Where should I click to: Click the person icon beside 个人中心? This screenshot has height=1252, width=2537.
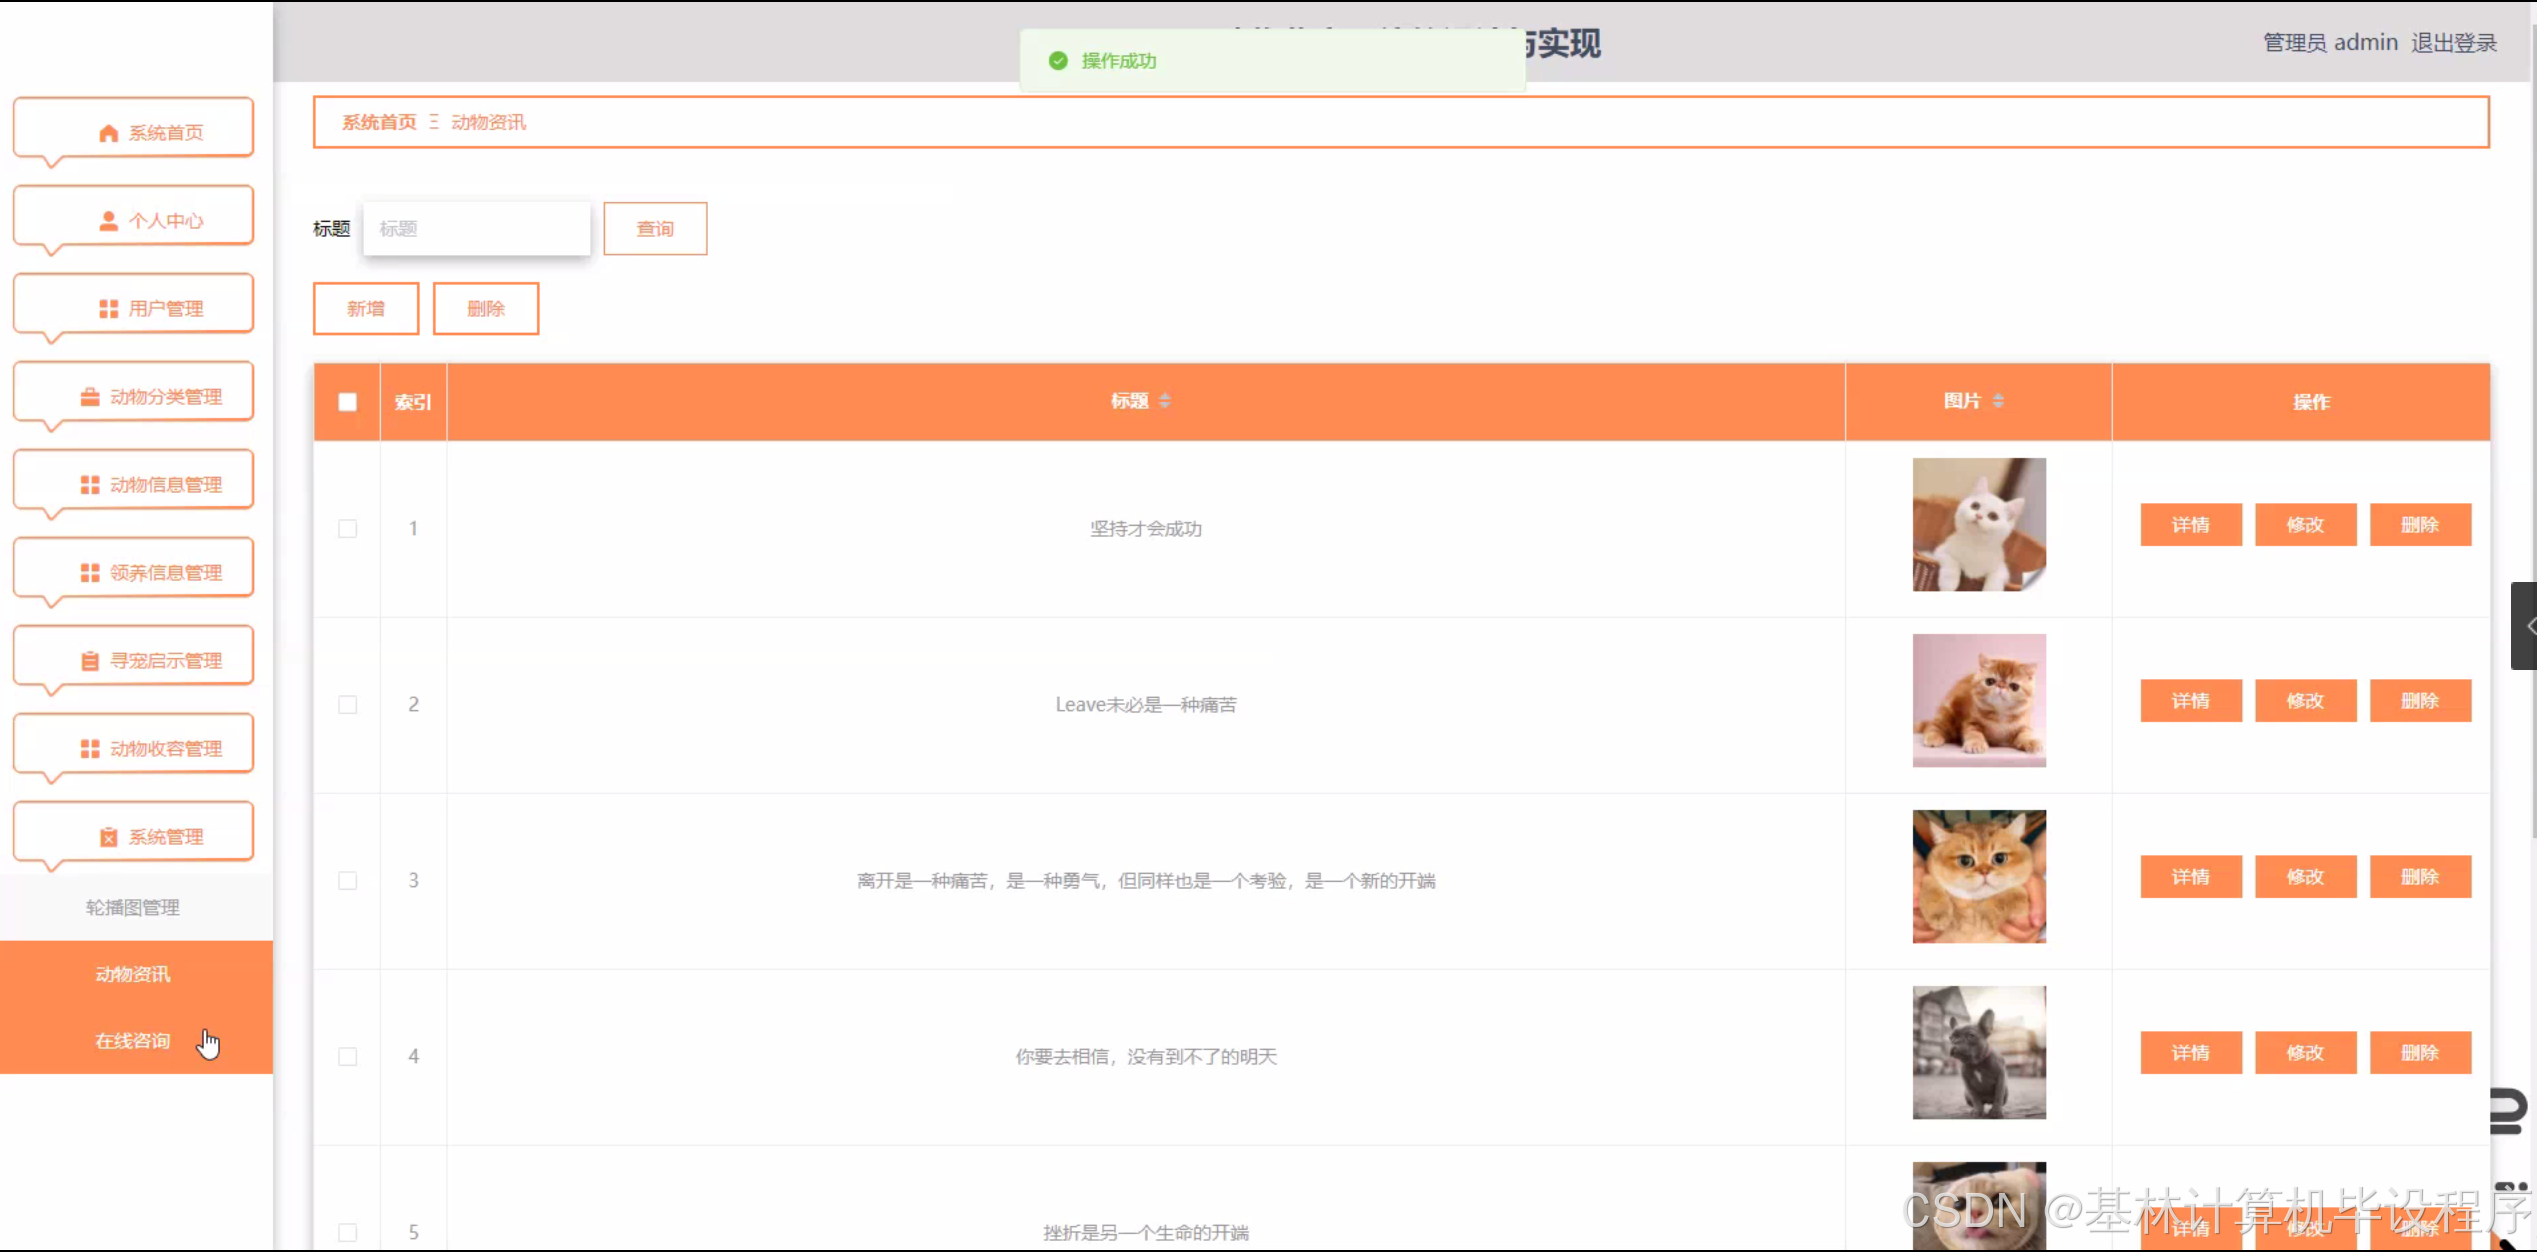109,221
